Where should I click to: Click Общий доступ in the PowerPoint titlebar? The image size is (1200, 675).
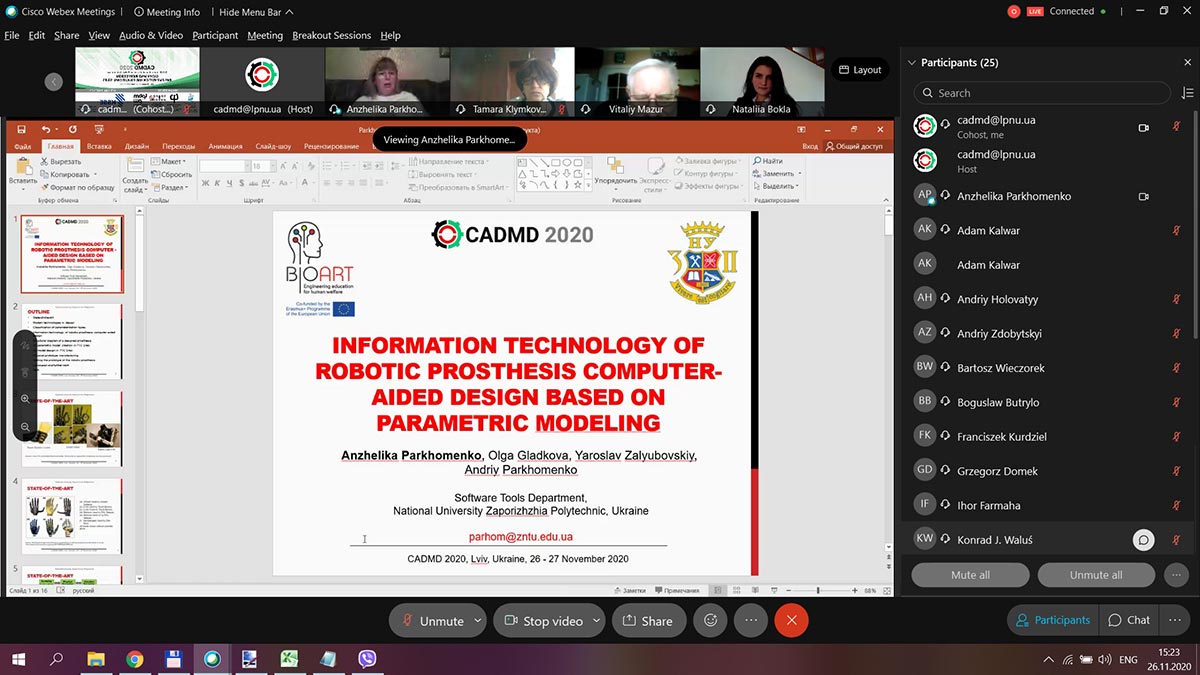tap(852, 144)
